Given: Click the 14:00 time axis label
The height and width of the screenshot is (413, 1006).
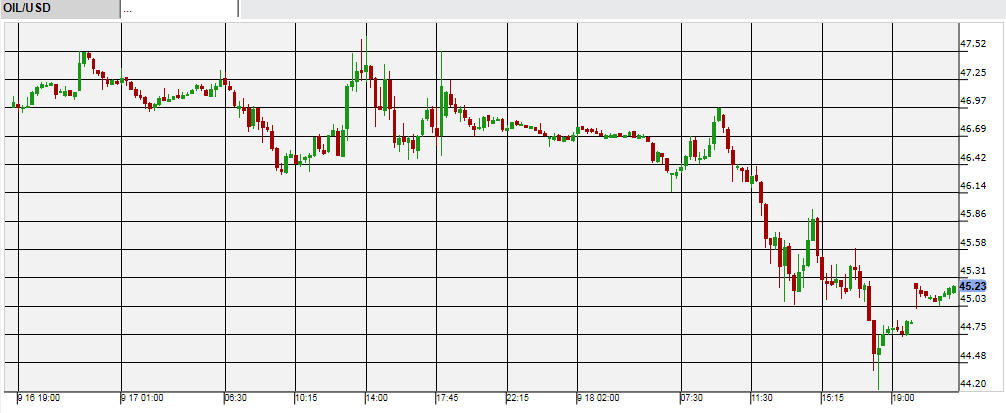Looking at the screenshot, I should click(x=376, y=398).
